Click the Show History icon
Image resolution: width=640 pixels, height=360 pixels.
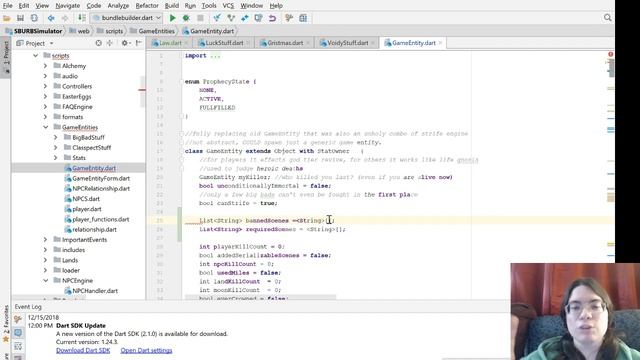click(258, 18)
